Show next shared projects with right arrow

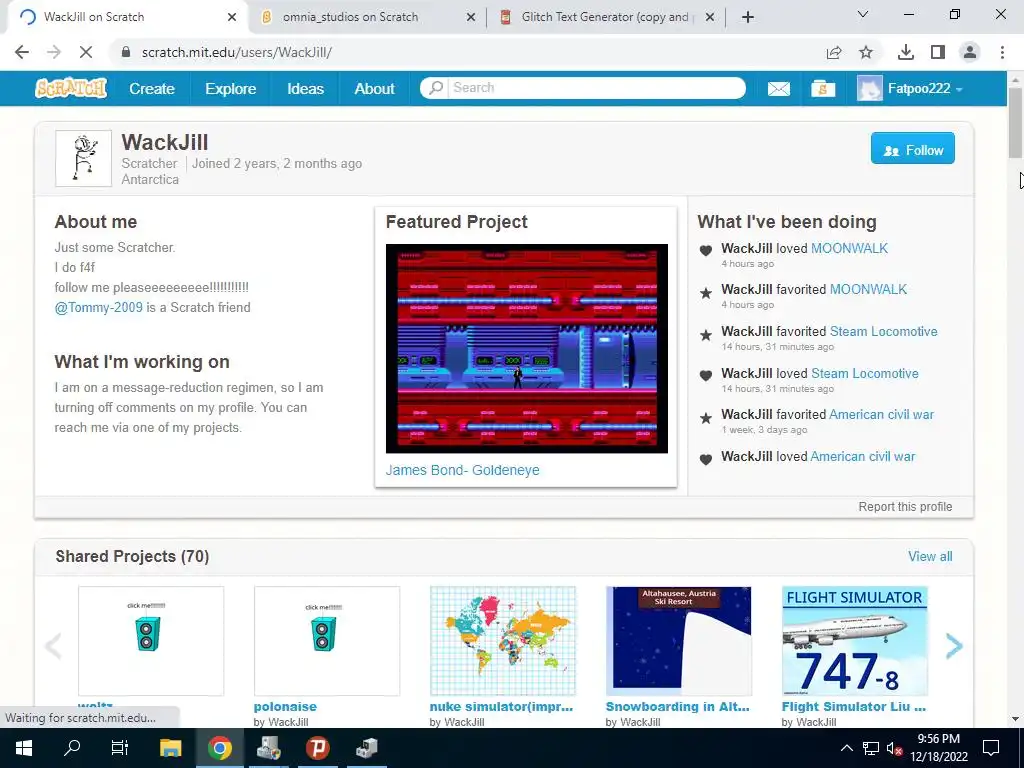click(953, 646)
